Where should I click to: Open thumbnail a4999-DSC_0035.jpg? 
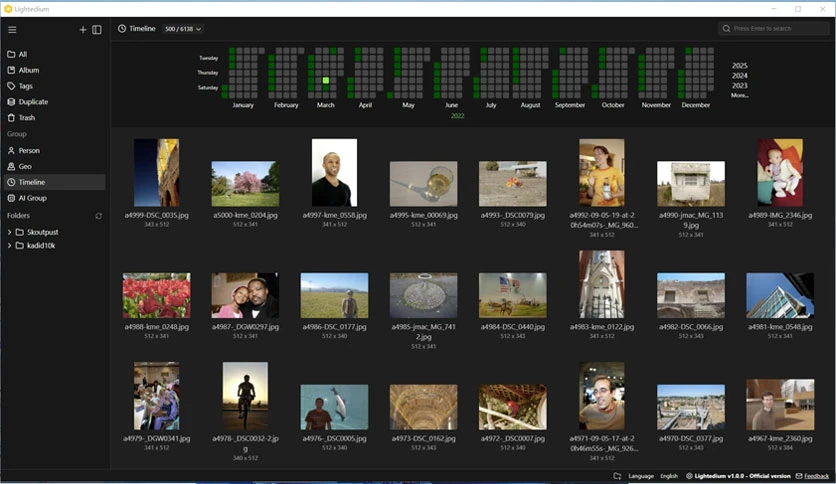pyautogui.click(x=156, y=173)
